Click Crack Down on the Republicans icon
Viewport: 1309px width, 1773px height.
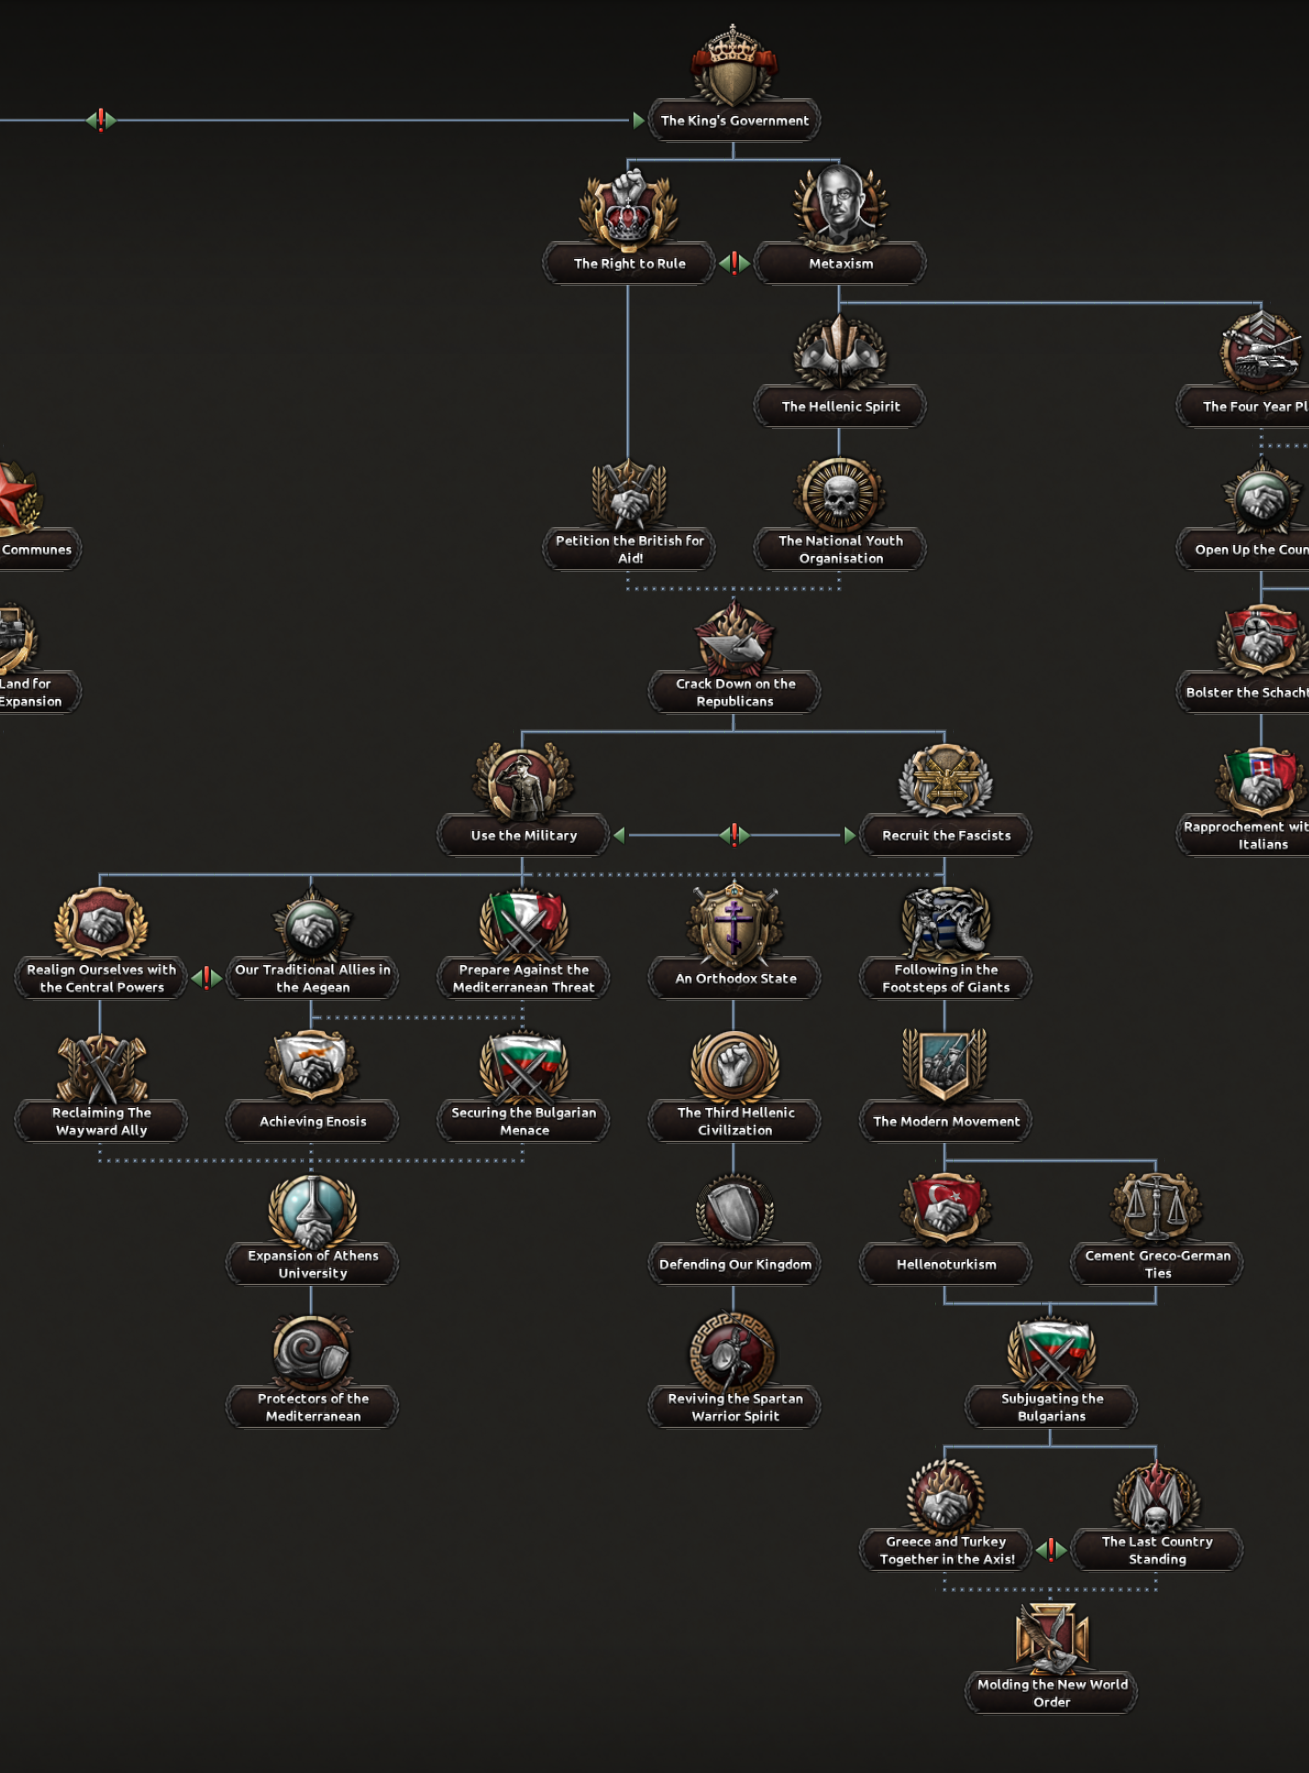[x=734, y=638]
